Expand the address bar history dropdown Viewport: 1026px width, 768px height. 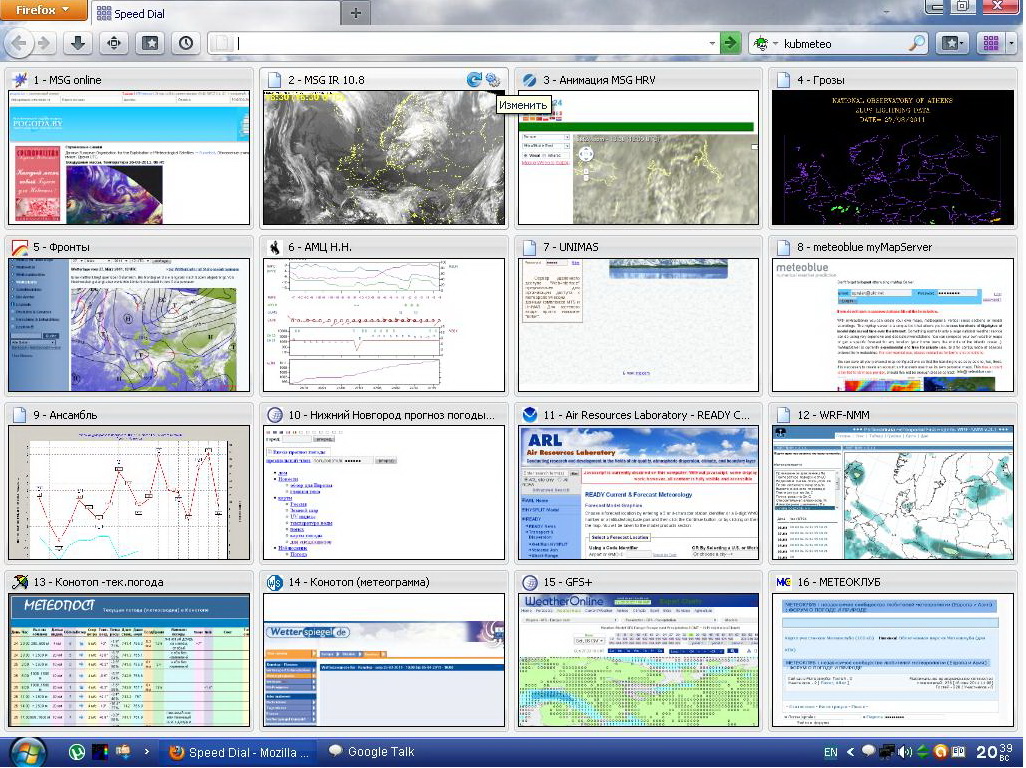[x=712, y=43]
